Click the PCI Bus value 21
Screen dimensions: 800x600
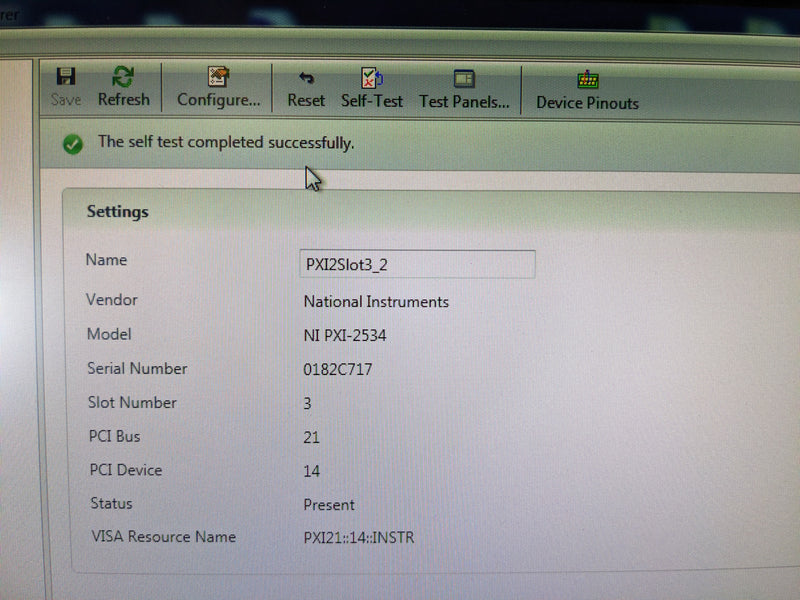tap(311, 438)
